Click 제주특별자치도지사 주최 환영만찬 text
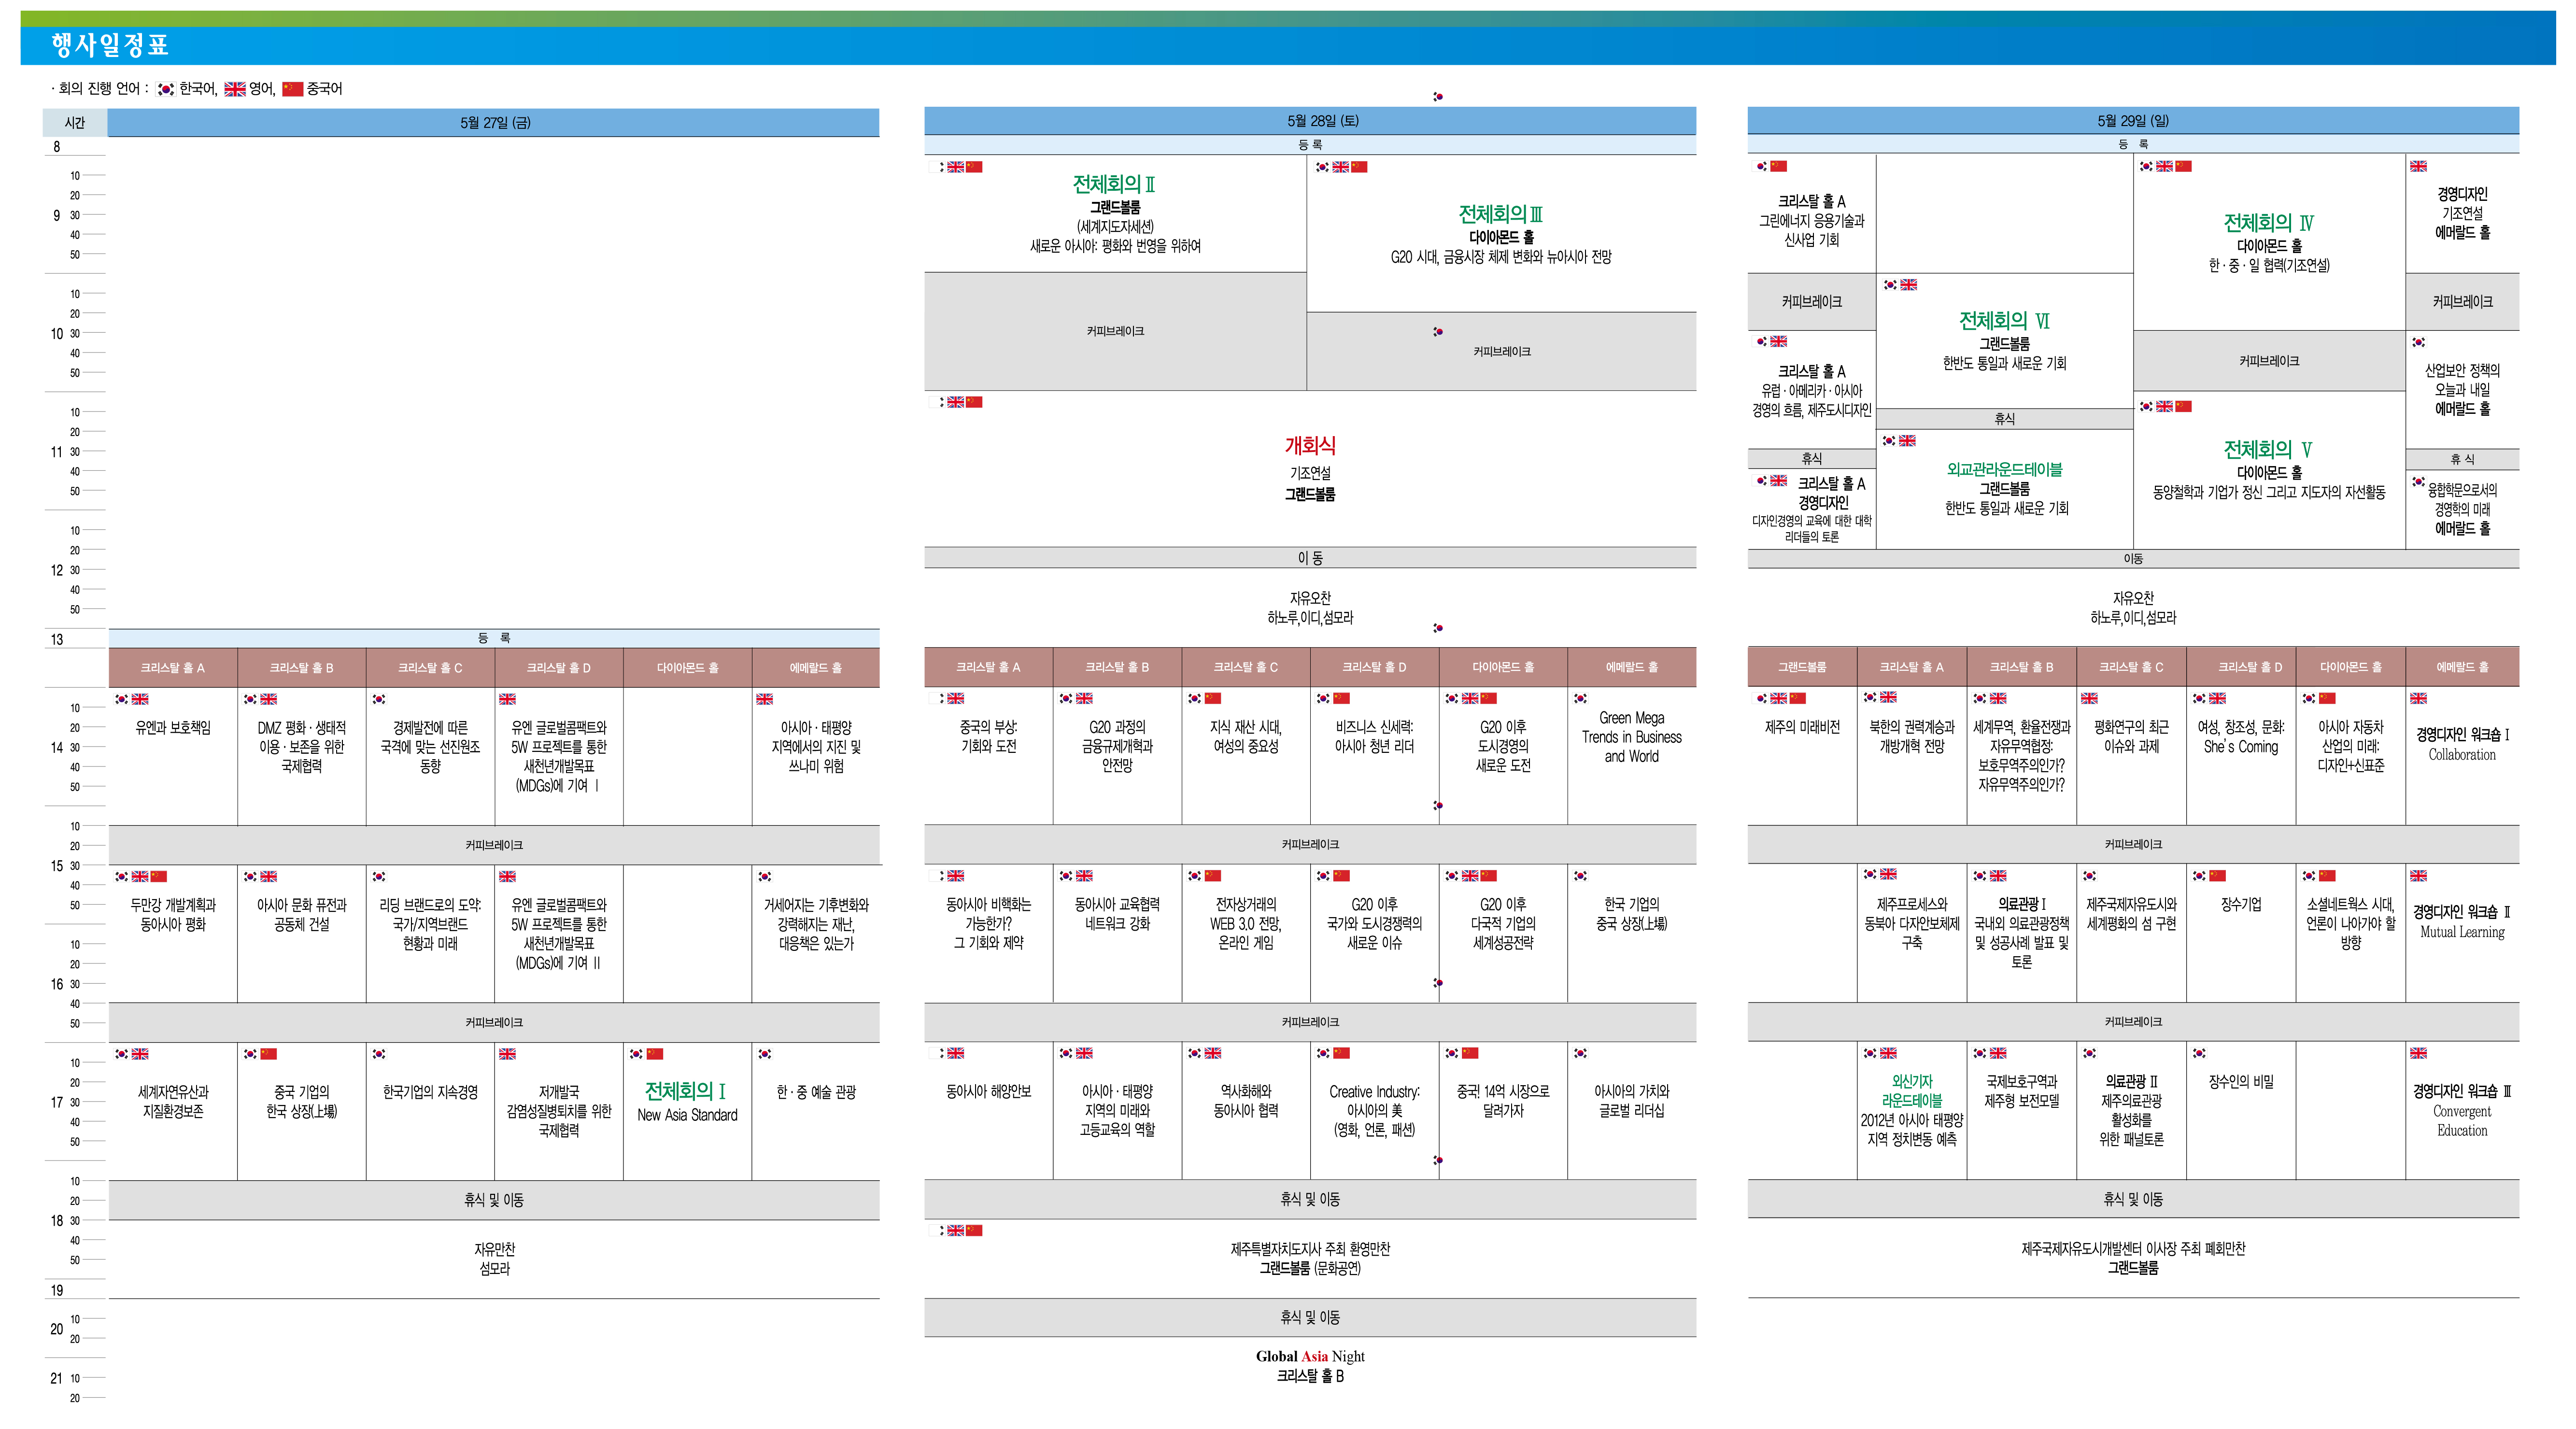The width and height of the screenshot is (2576, 1429). tap(1310, 1250)
